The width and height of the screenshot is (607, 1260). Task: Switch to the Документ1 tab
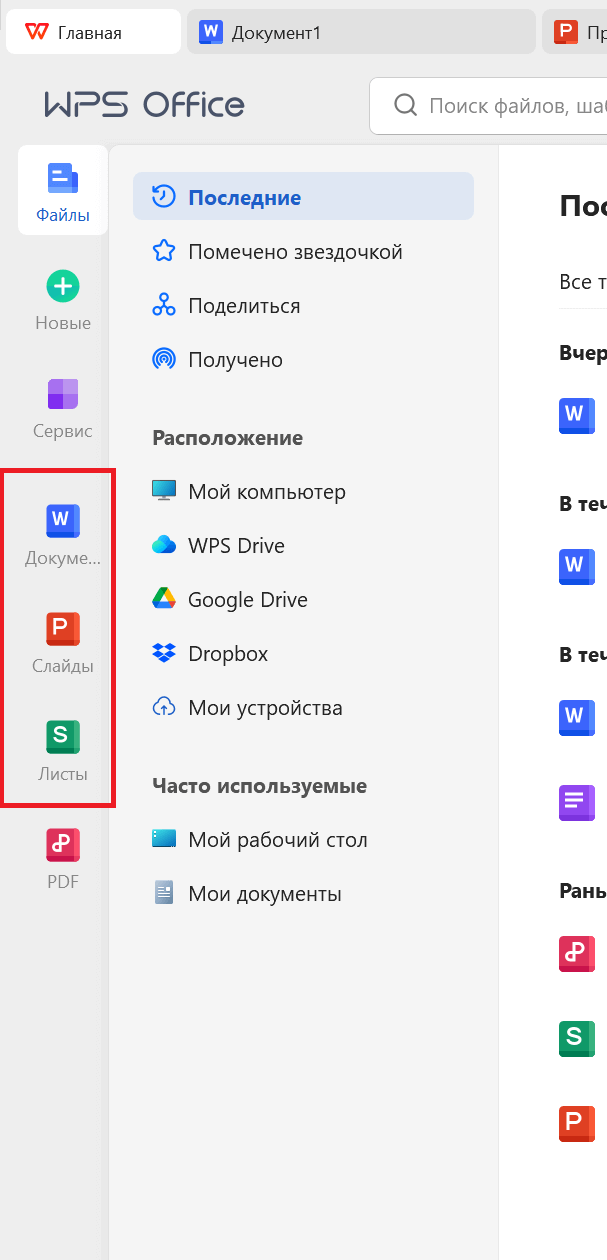[361, 32]
